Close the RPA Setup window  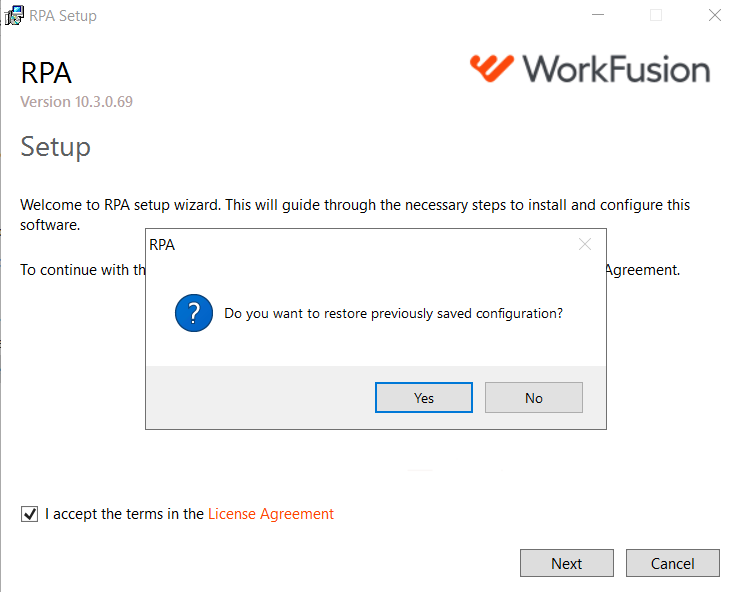click(715, 15)
